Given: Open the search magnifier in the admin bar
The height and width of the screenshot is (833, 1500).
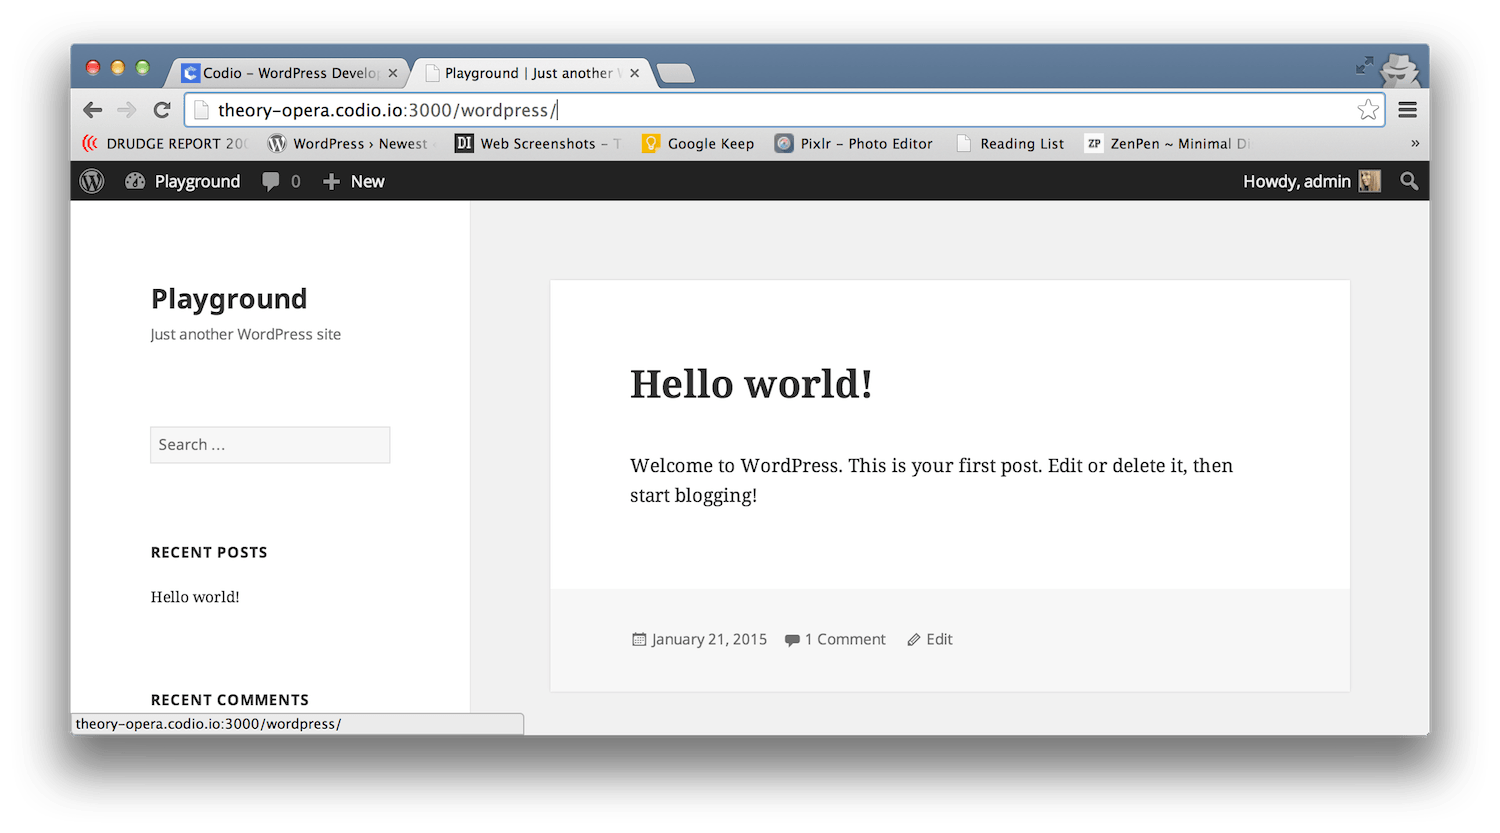Looking at the screenshot, I should (1409, 181).
